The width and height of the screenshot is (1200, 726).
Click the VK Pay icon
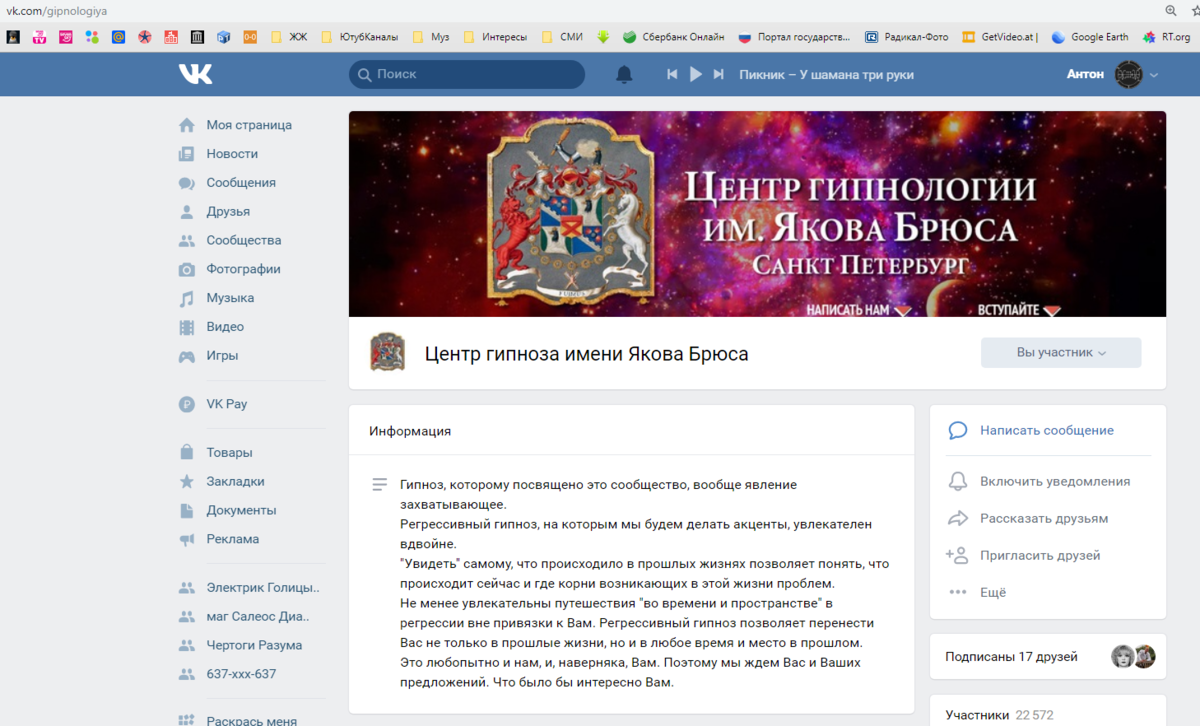tap(186, 404)
